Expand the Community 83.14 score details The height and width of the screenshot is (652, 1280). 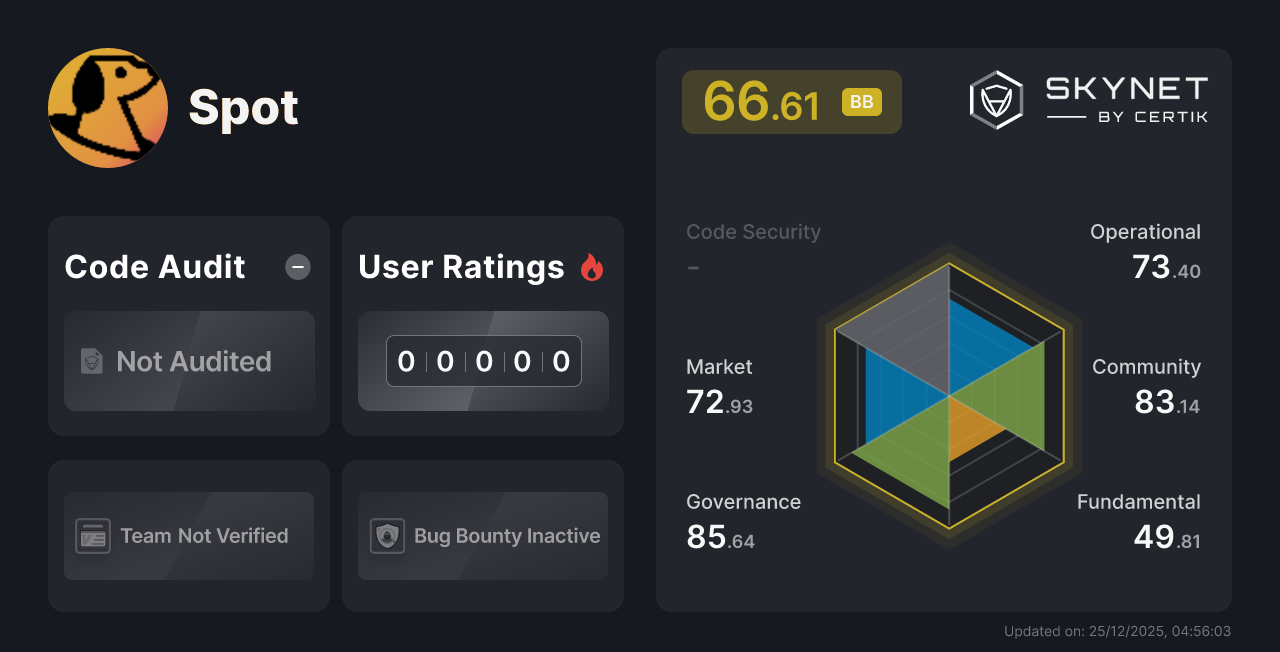(x=1146, y=385)
